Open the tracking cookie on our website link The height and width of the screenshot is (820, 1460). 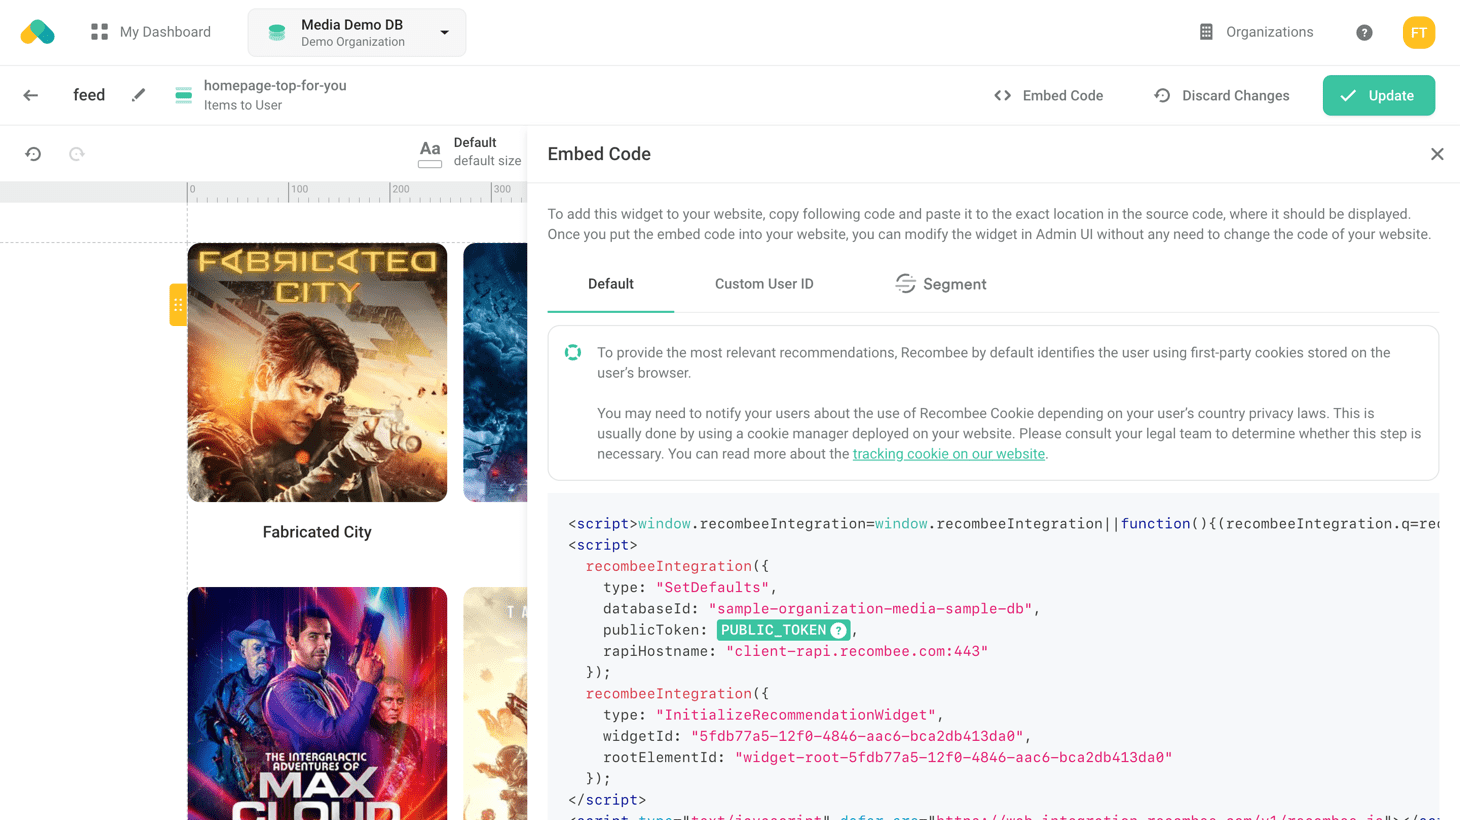point(948,454)
